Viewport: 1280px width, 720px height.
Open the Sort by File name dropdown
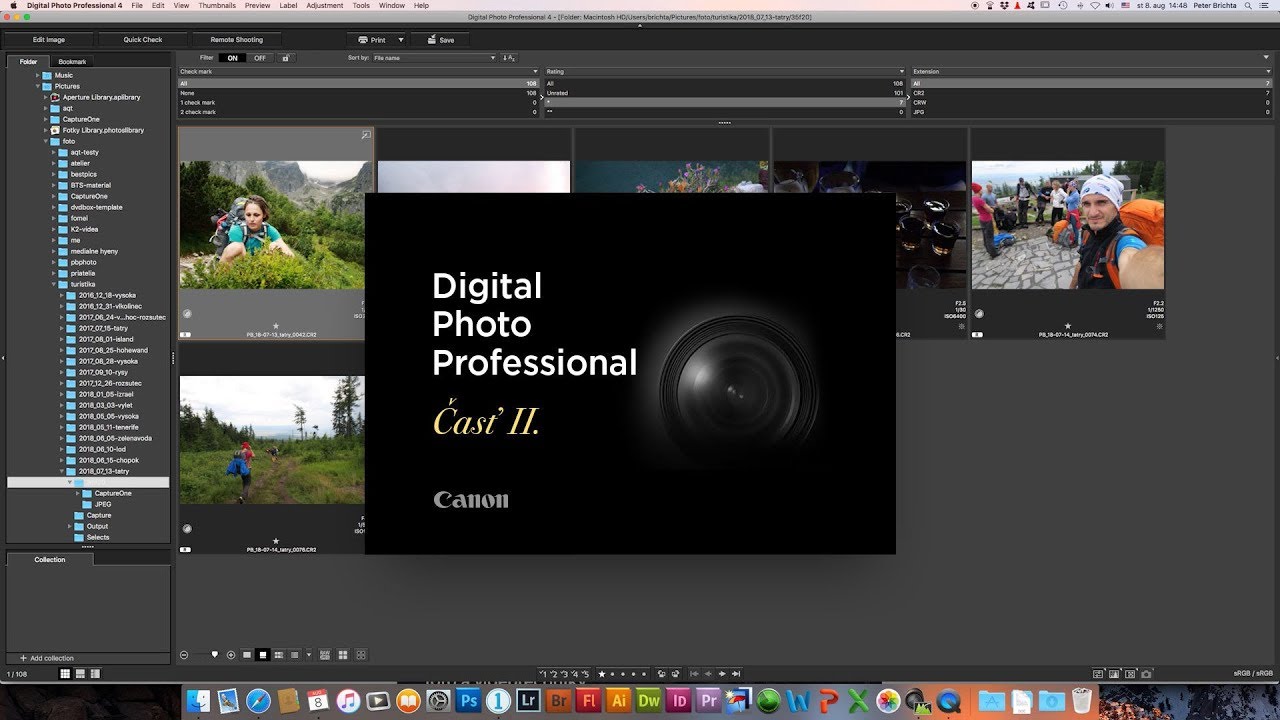[x=435, y=58]
